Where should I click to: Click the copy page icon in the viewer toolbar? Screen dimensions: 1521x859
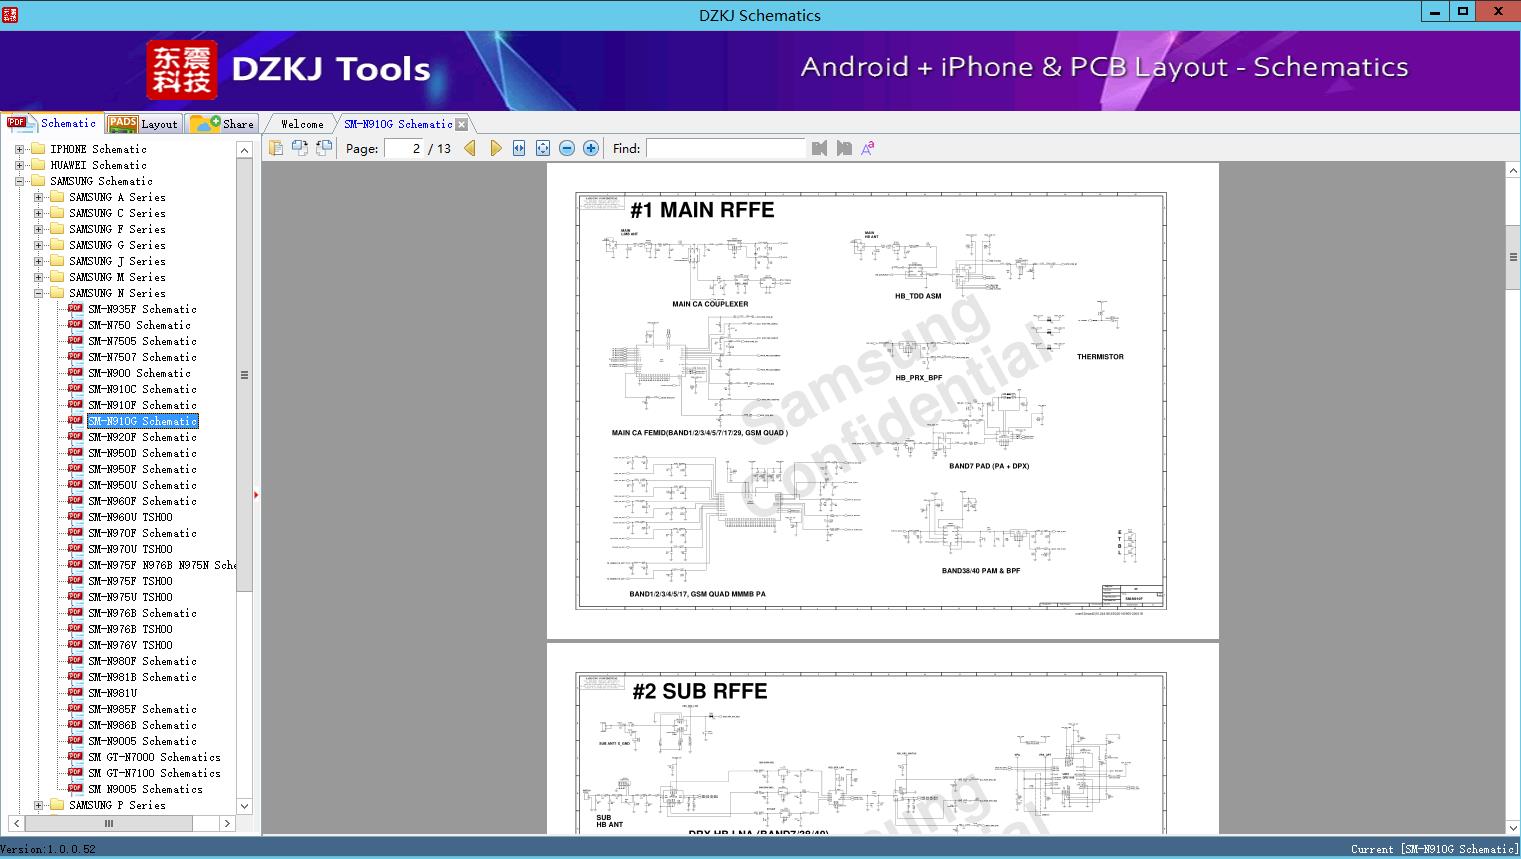click(x=276, y=148)
